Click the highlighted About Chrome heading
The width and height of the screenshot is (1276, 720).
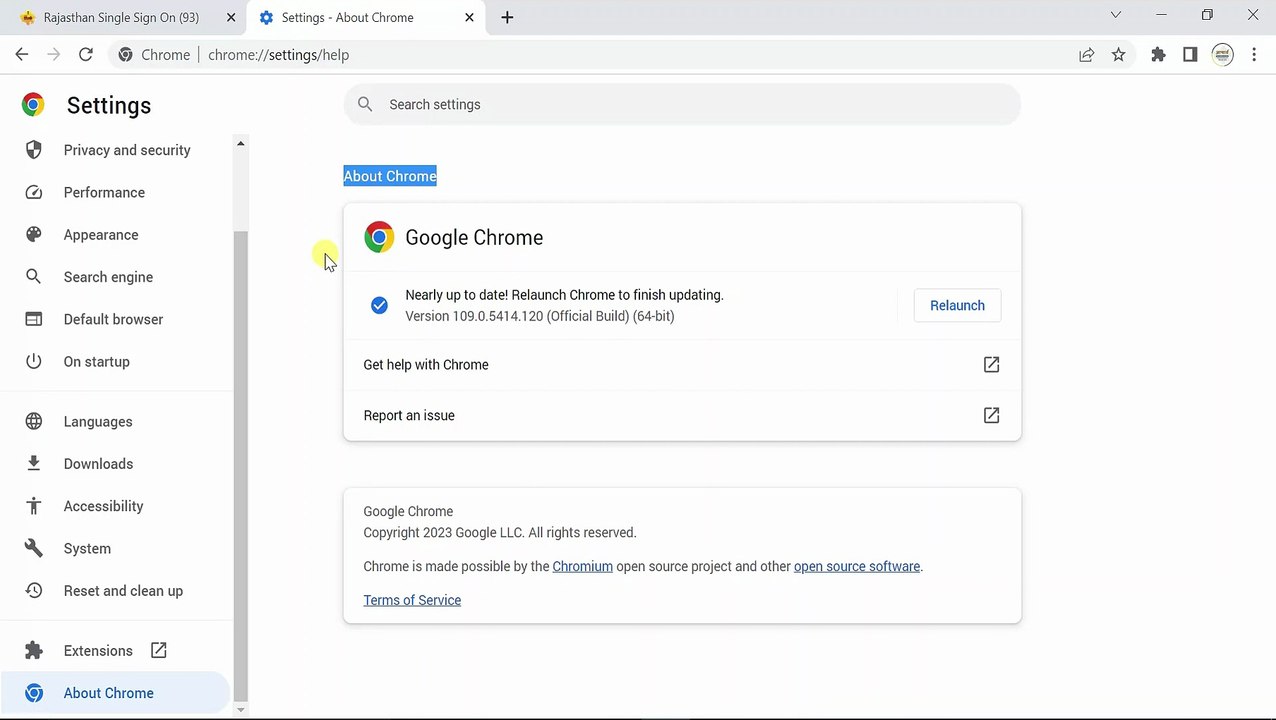point(390,176)
